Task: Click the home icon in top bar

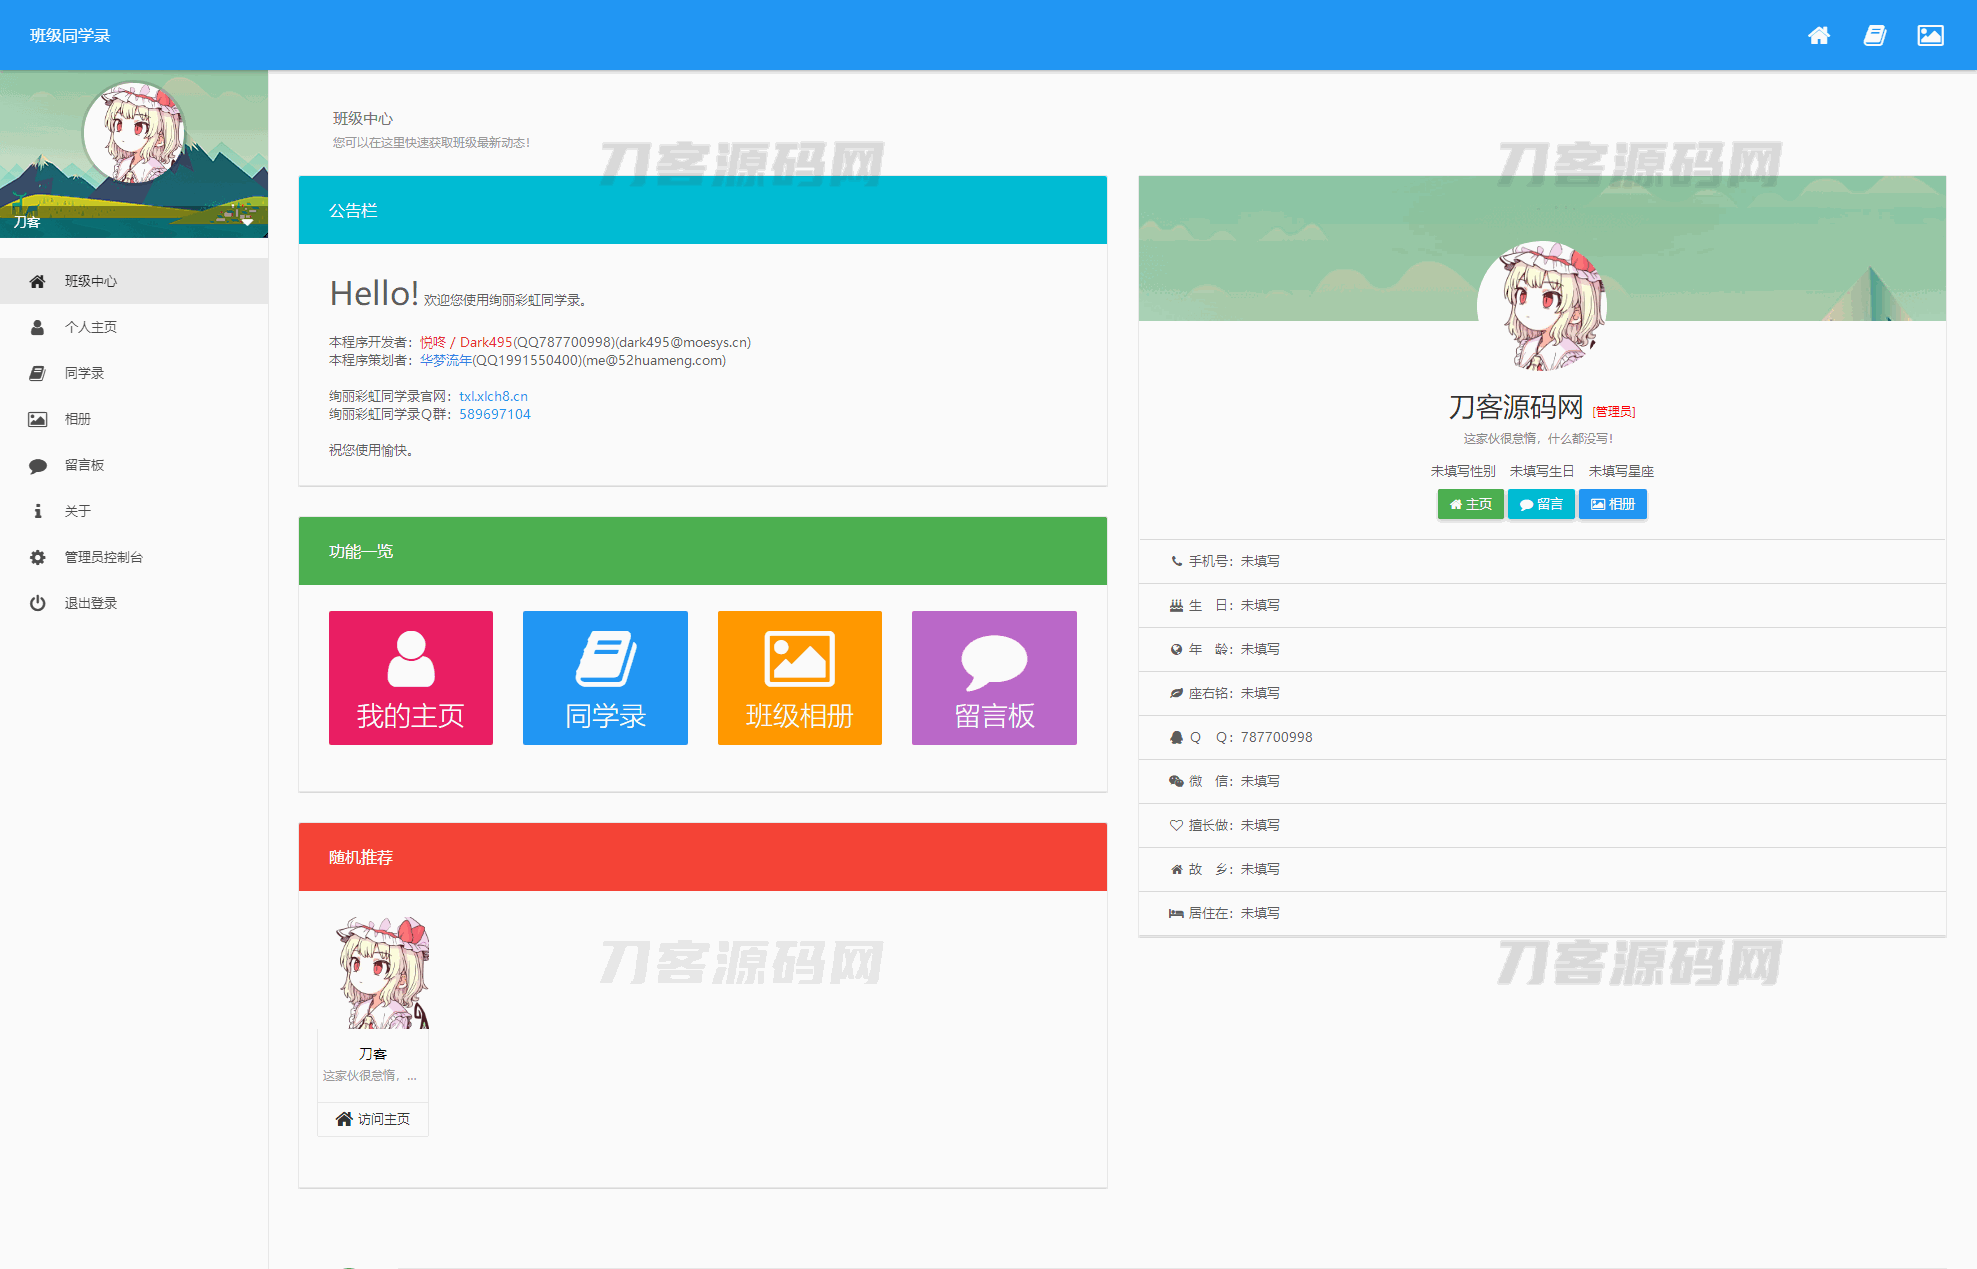Action: [1819, 36]
